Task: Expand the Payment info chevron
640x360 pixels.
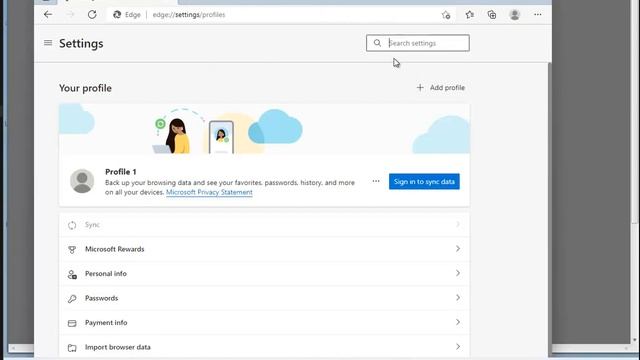Action: pyautogui.click(x=458, y=322)
